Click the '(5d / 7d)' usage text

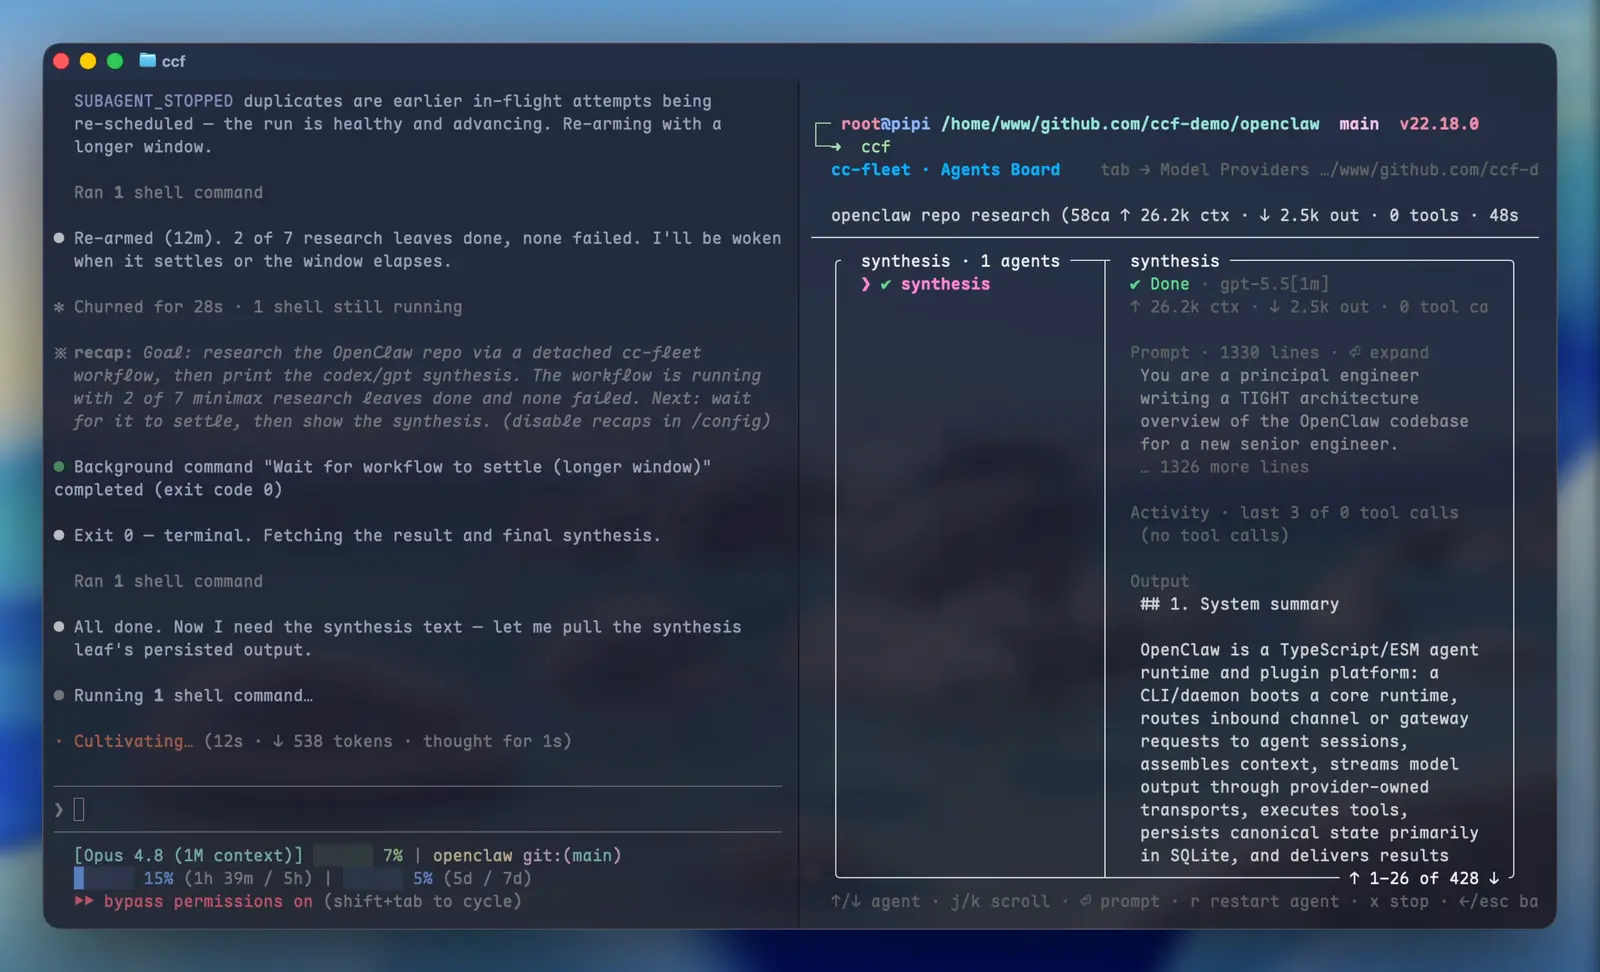tap(487, 878)
